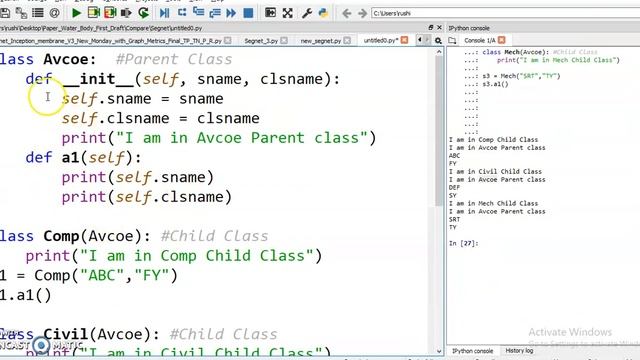Maximize current pane icon

click(x=270, y=13)
